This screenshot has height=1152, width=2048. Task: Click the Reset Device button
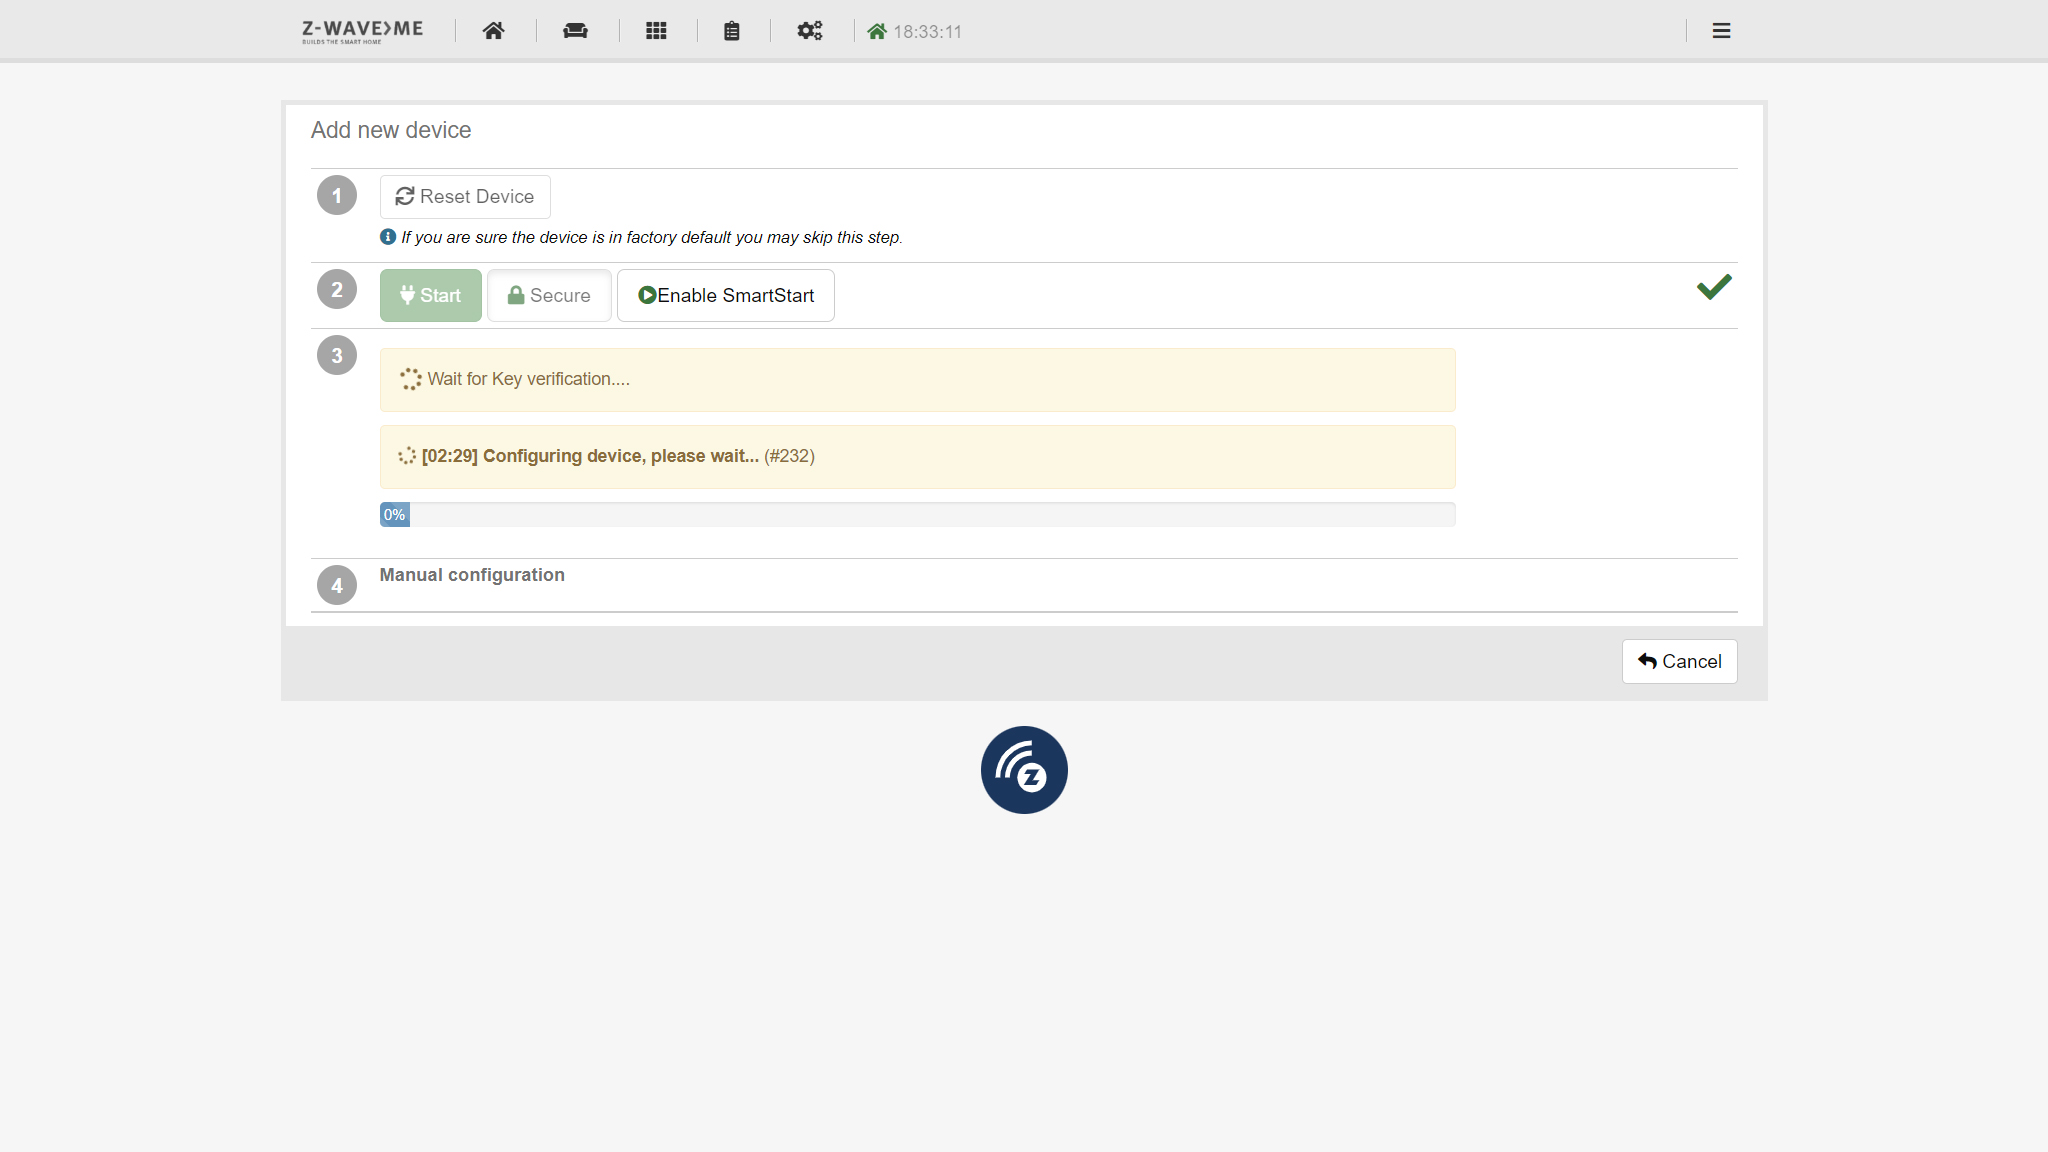[465, 197]
